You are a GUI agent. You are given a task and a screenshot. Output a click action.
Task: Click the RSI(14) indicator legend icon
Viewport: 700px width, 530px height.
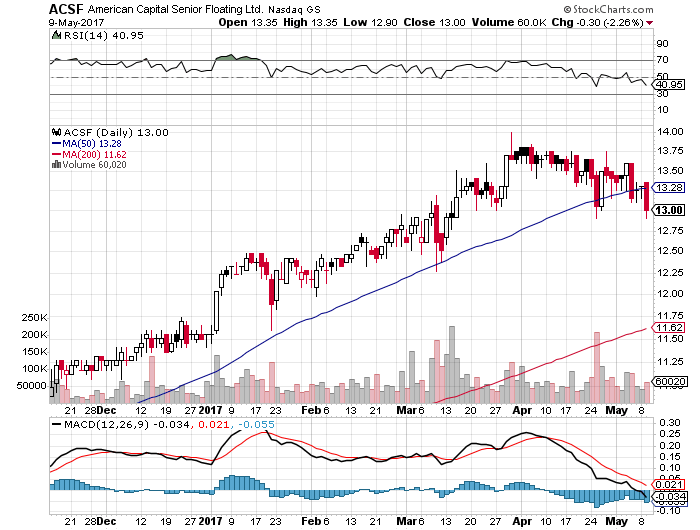tap(56, 34)
